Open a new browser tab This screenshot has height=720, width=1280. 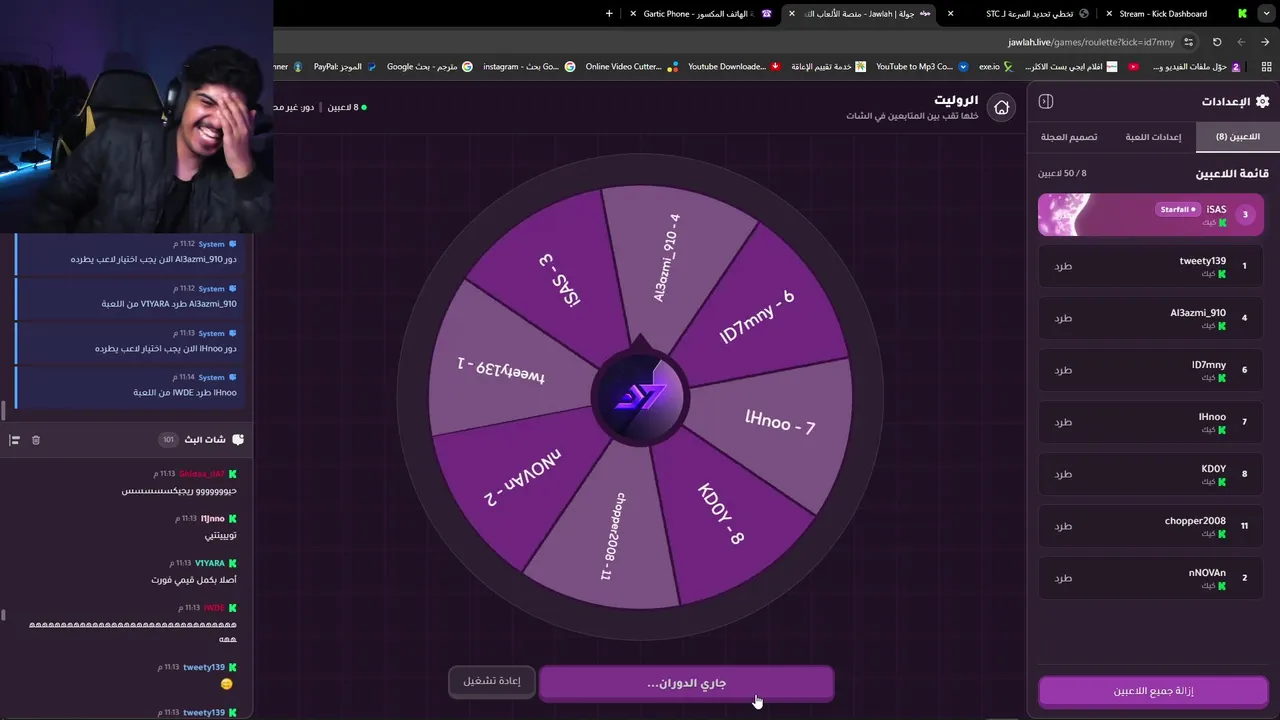[x=610, y=14]
